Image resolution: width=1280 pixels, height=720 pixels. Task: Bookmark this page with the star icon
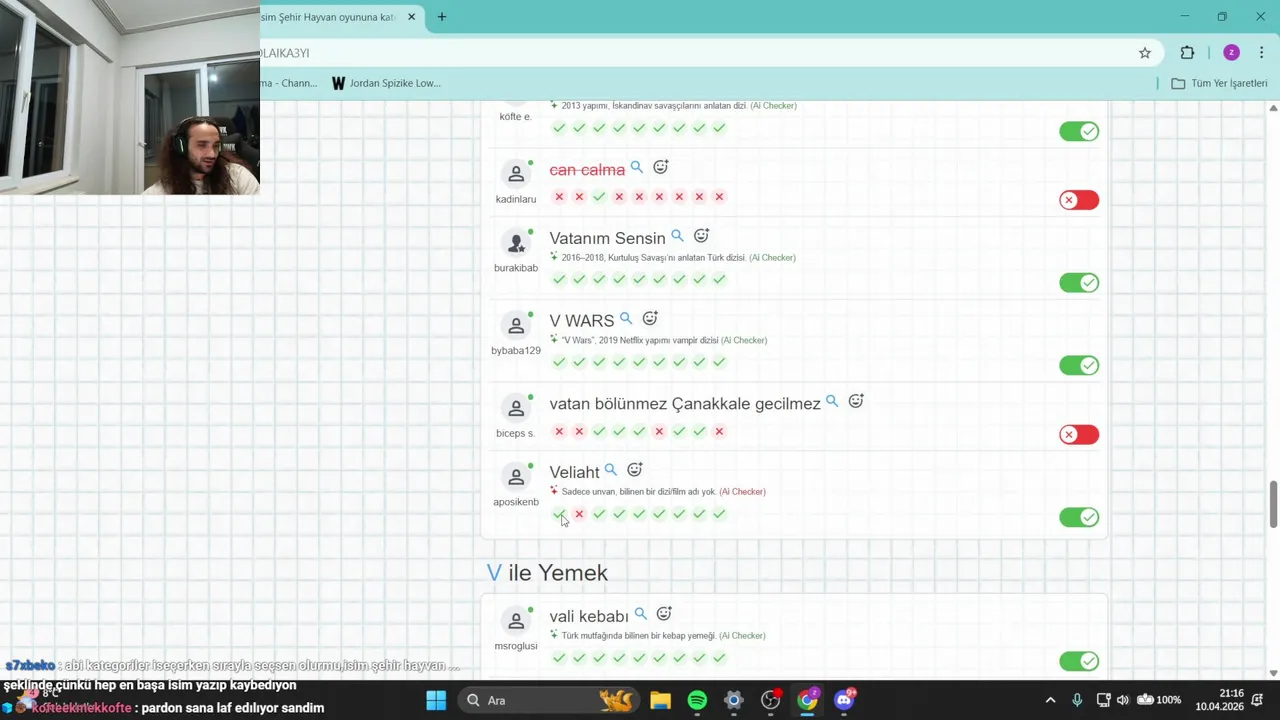[x=1145, y=53]
